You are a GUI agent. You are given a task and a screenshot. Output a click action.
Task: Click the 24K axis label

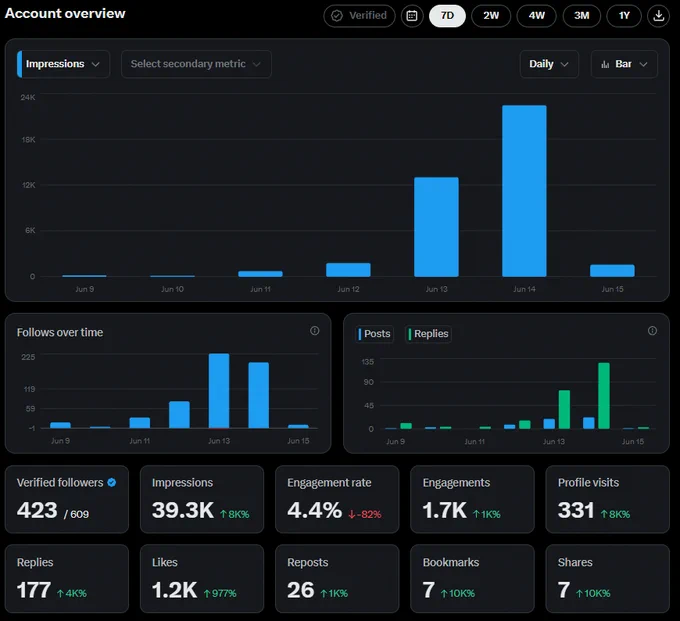point(28,97)
